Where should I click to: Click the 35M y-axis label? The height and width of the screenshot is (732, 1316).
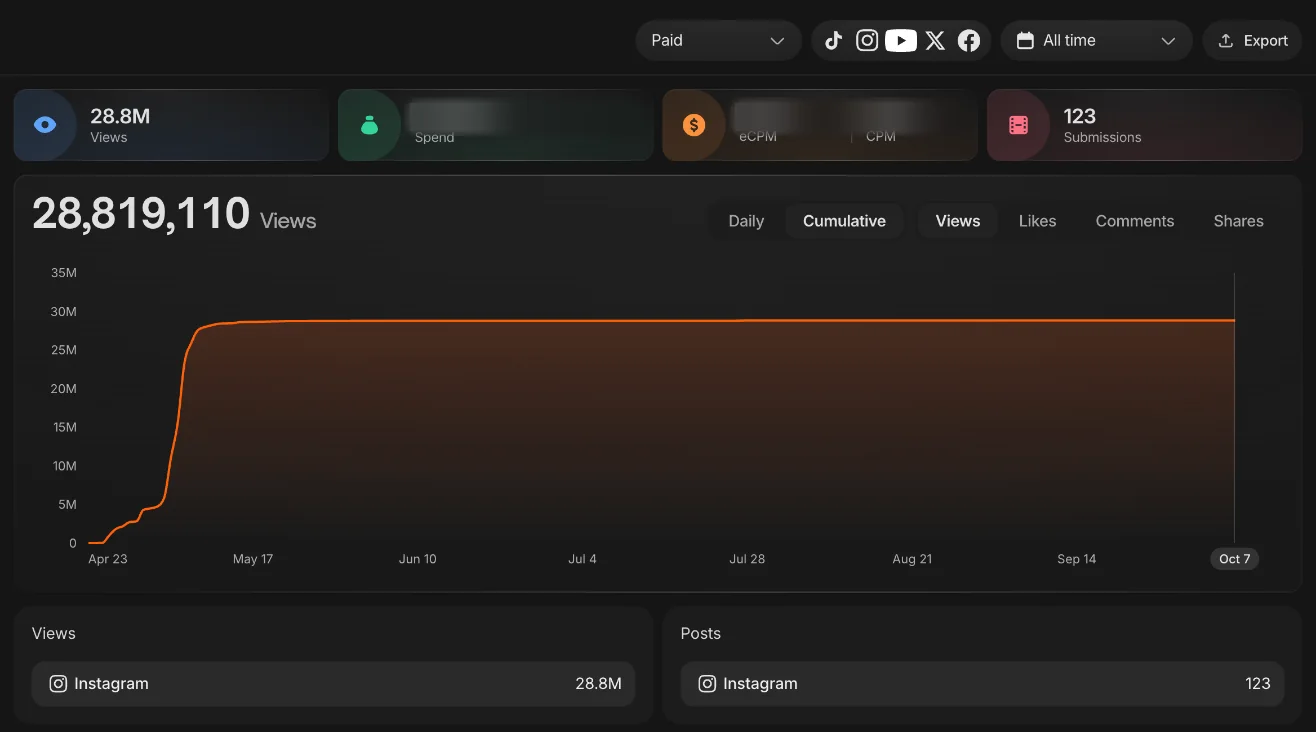pyautogui.click(x=63, y=273)
